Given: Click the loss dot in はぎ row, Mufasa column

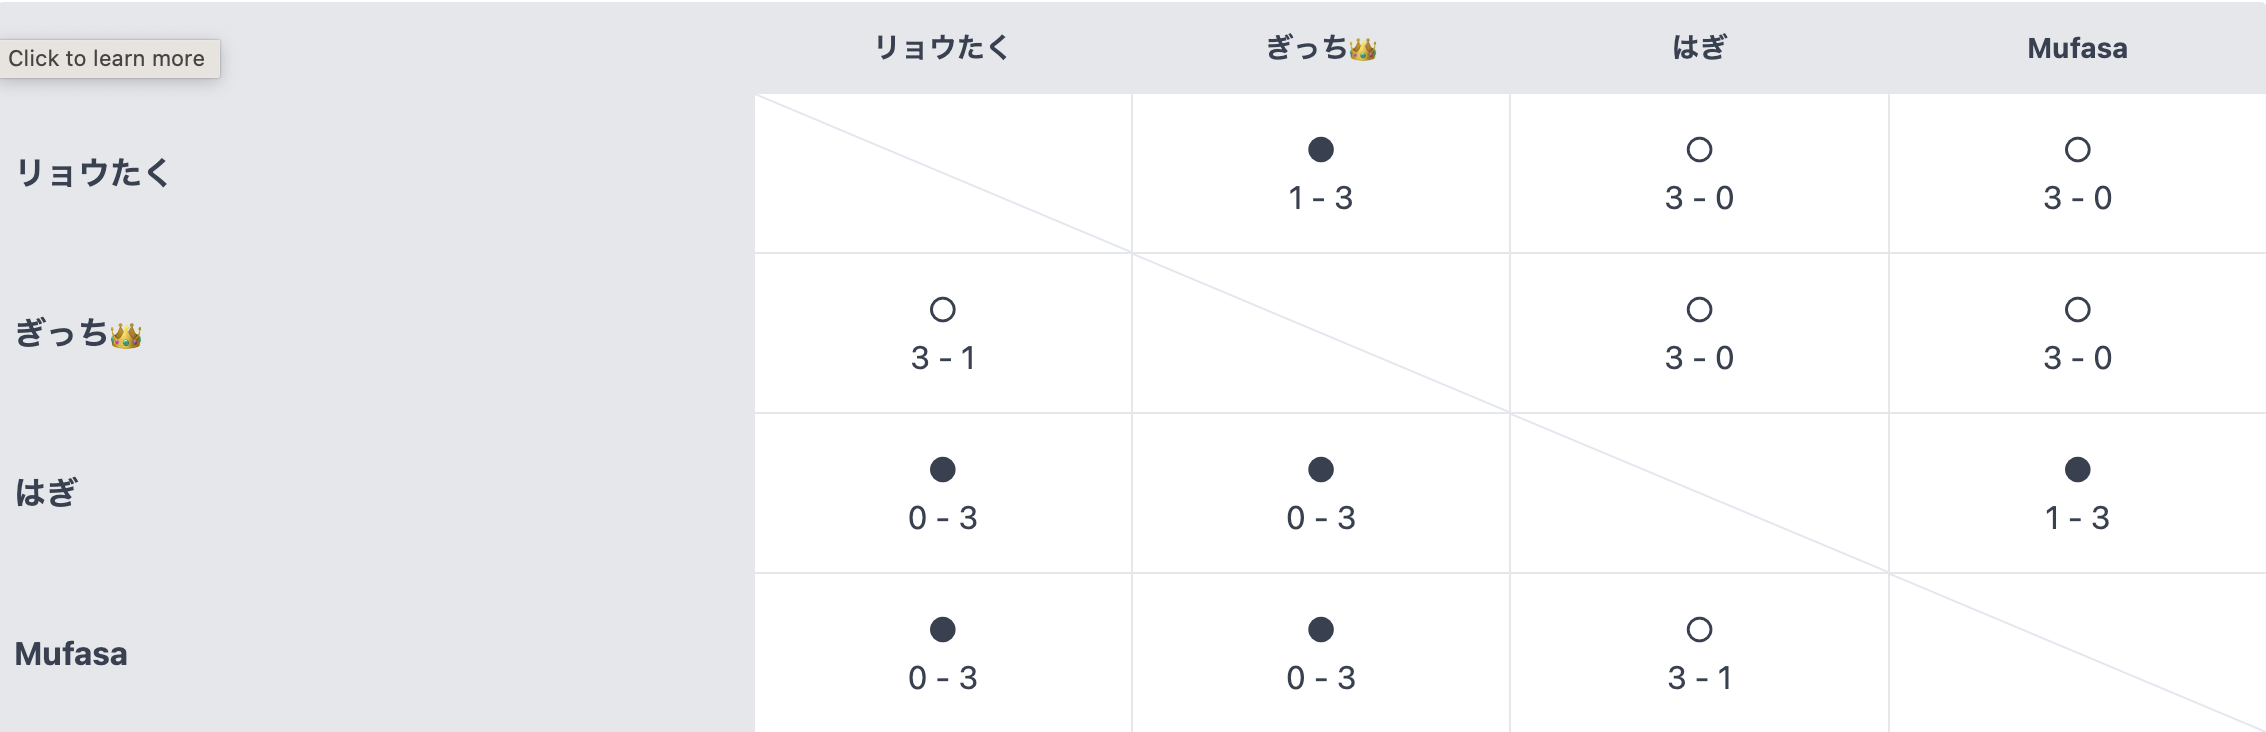Looking at the screenshot, I should pos(2077,470).
